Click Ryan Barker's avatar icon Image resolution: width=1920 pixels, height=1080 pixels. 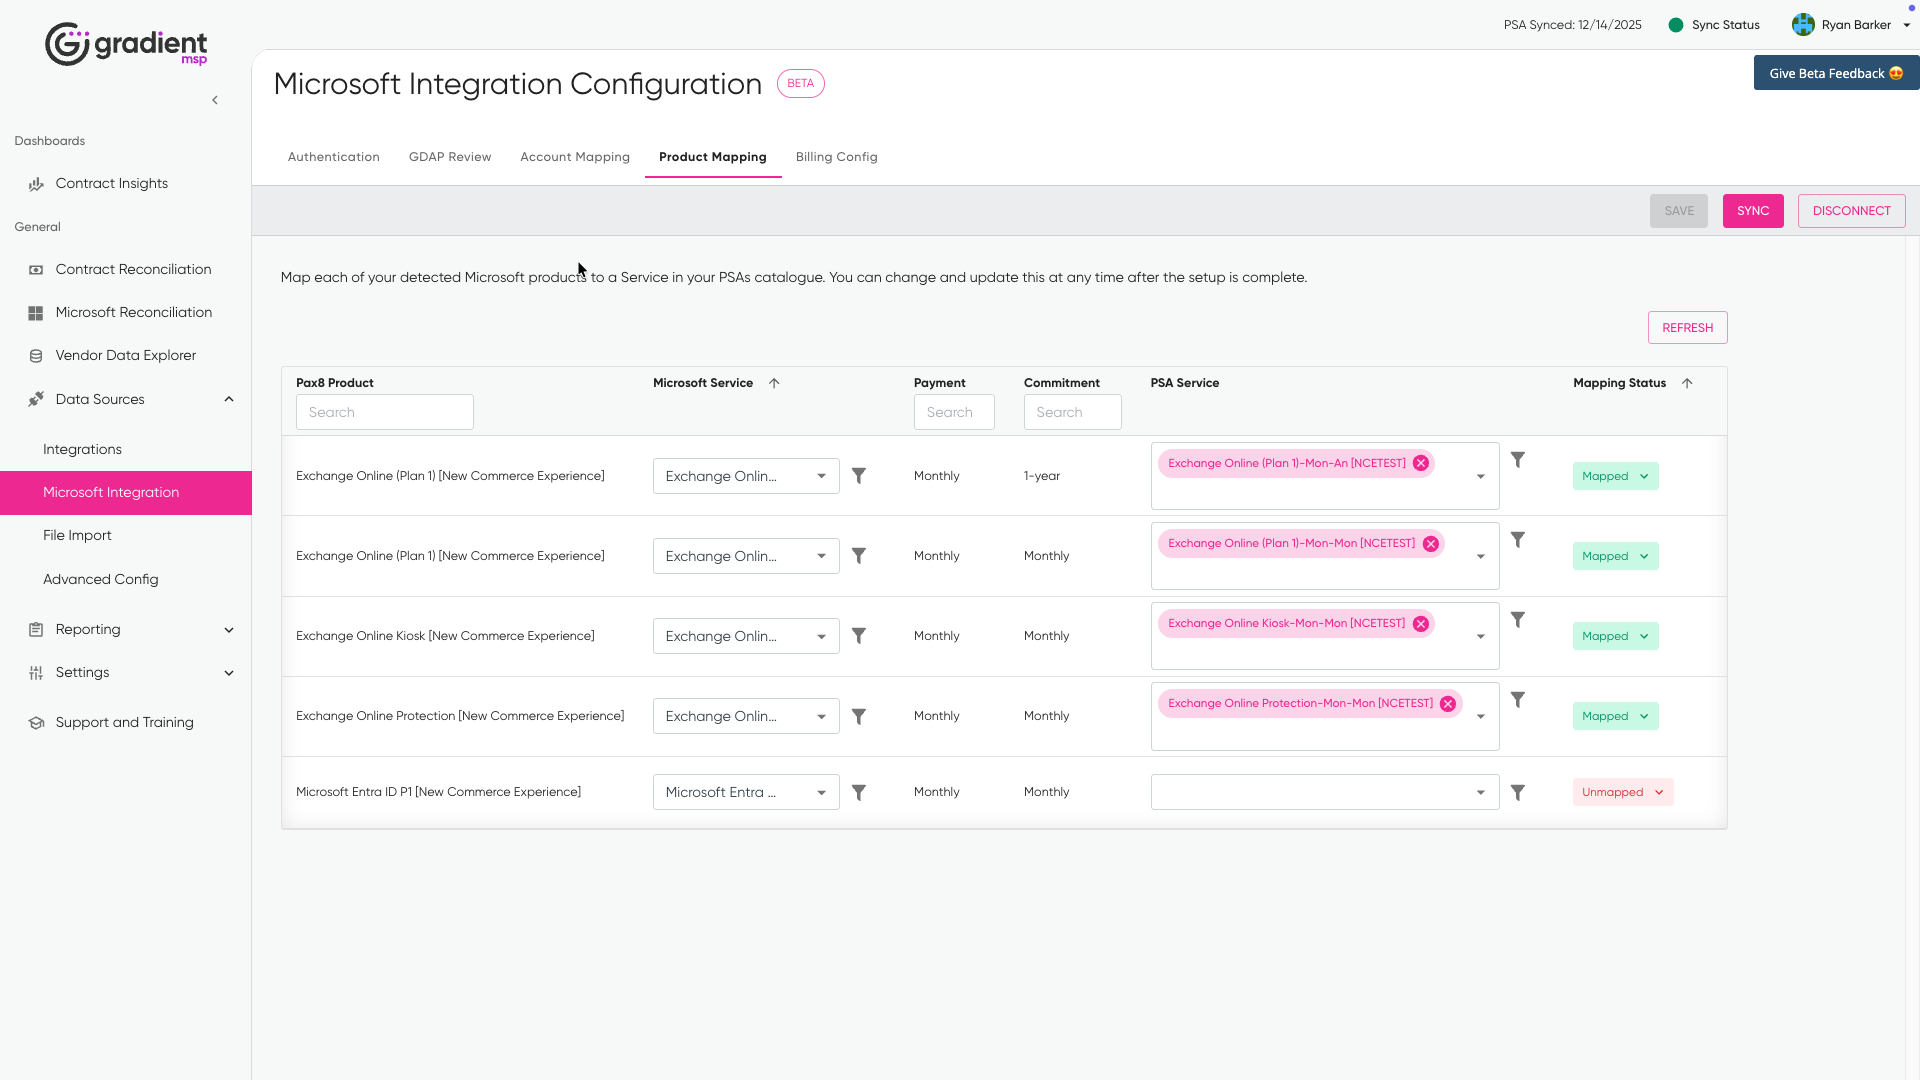click(1803, 25)
